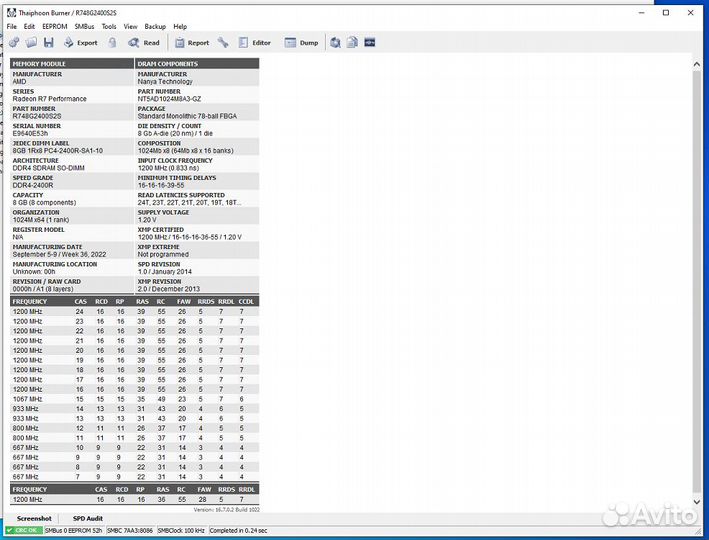Open the File menu
The width and height of the screenshot is (709, 540).
coord(12,26)
